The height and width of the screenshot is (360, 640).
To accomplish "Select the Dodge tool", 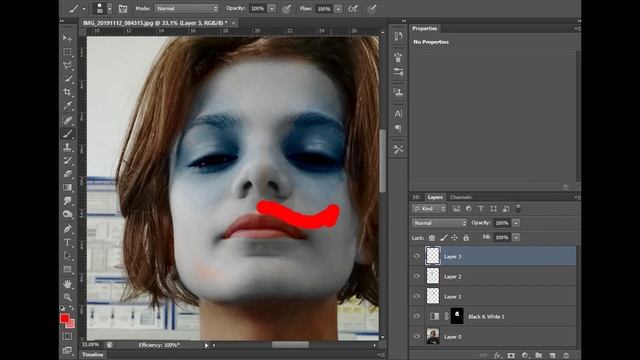I will [x=67, y=214].
